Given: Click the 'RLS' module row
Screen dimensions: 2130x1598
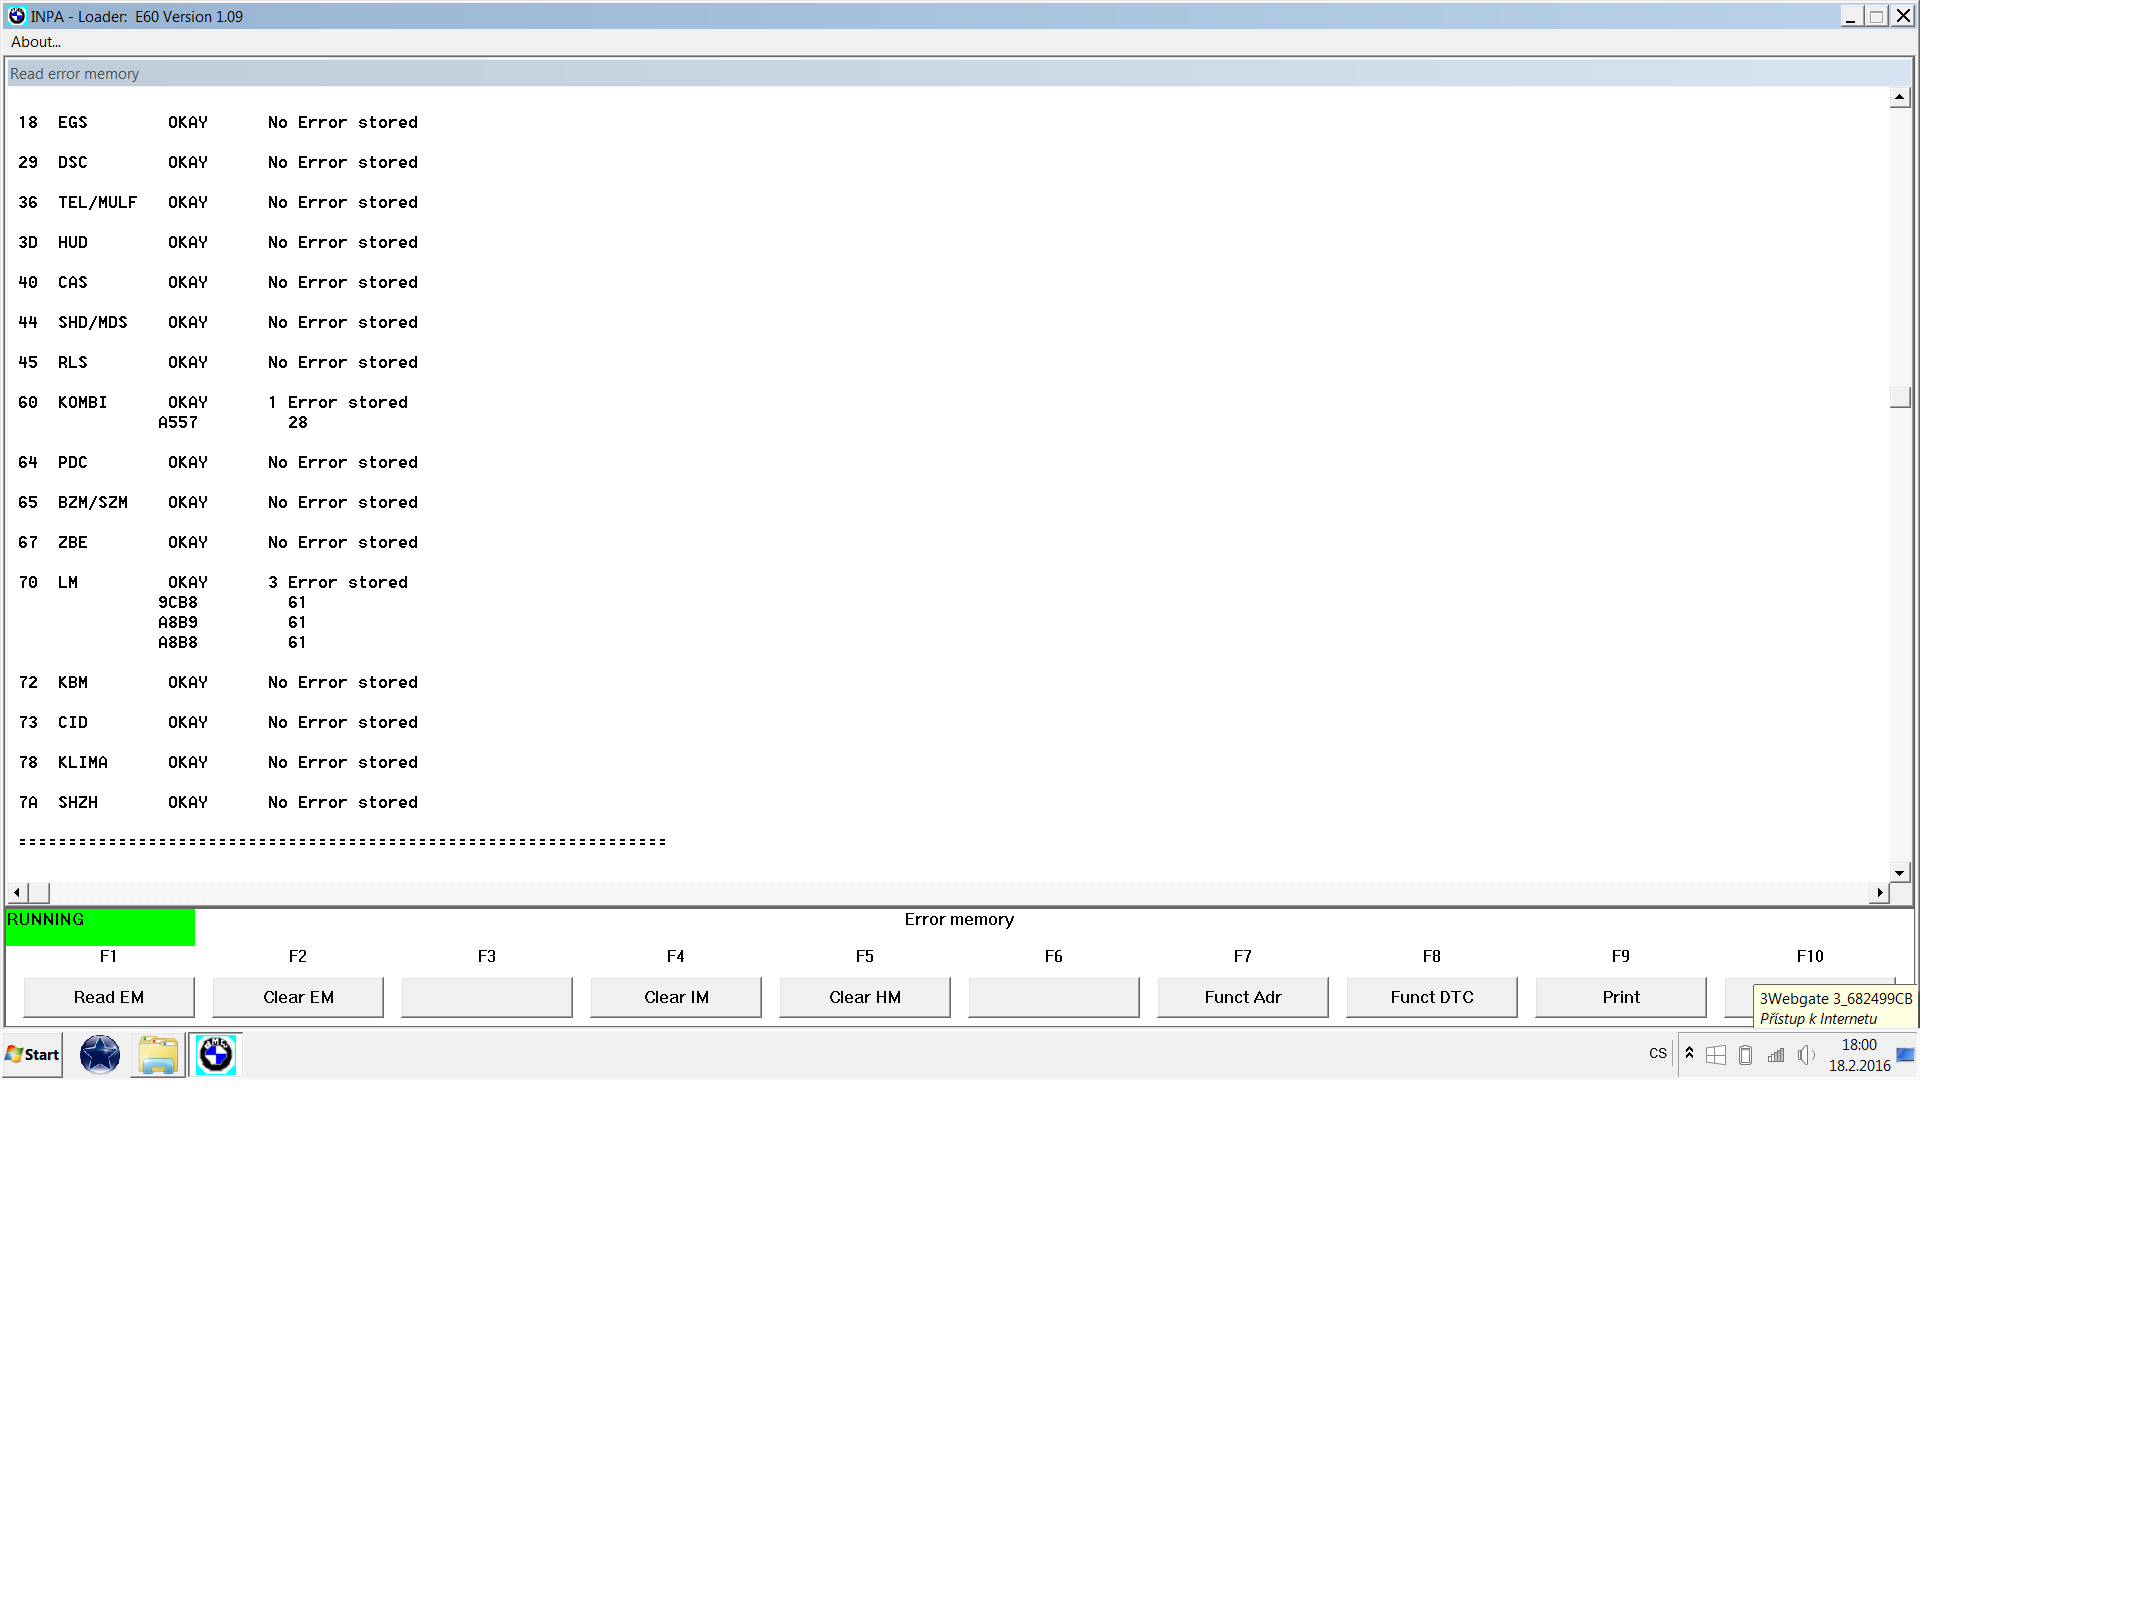Looking at the screenshot, I should [218, 363].
